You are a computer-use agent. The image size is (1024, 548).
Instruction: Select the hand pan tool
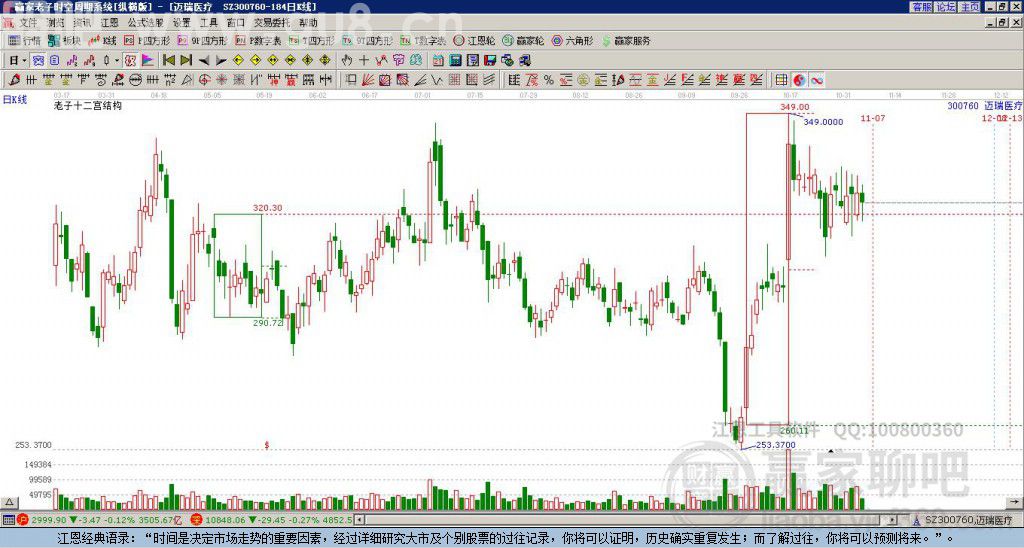346,61
